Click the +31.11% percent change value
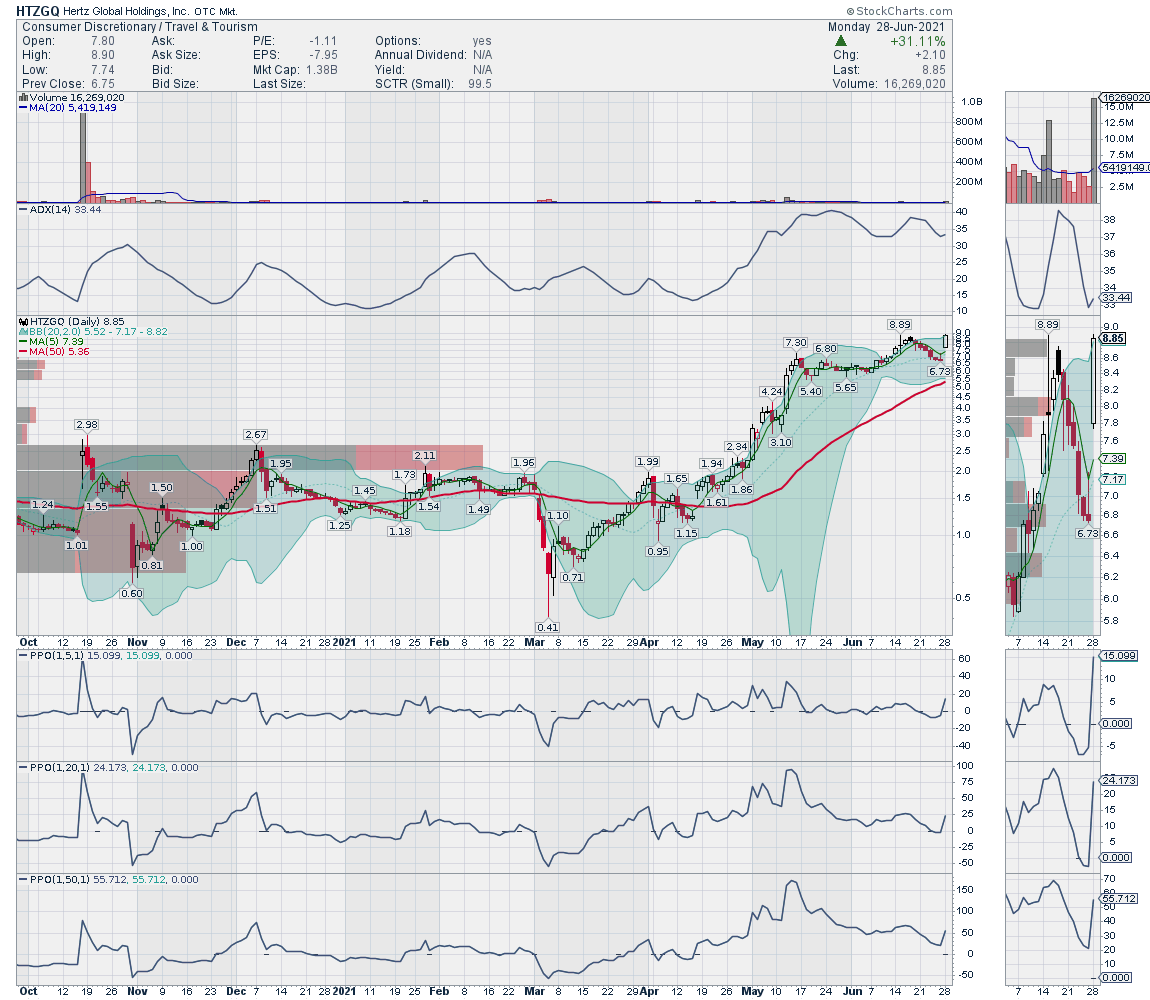The width and height of the screenshot is (1150, 1000). coord(918,41)
